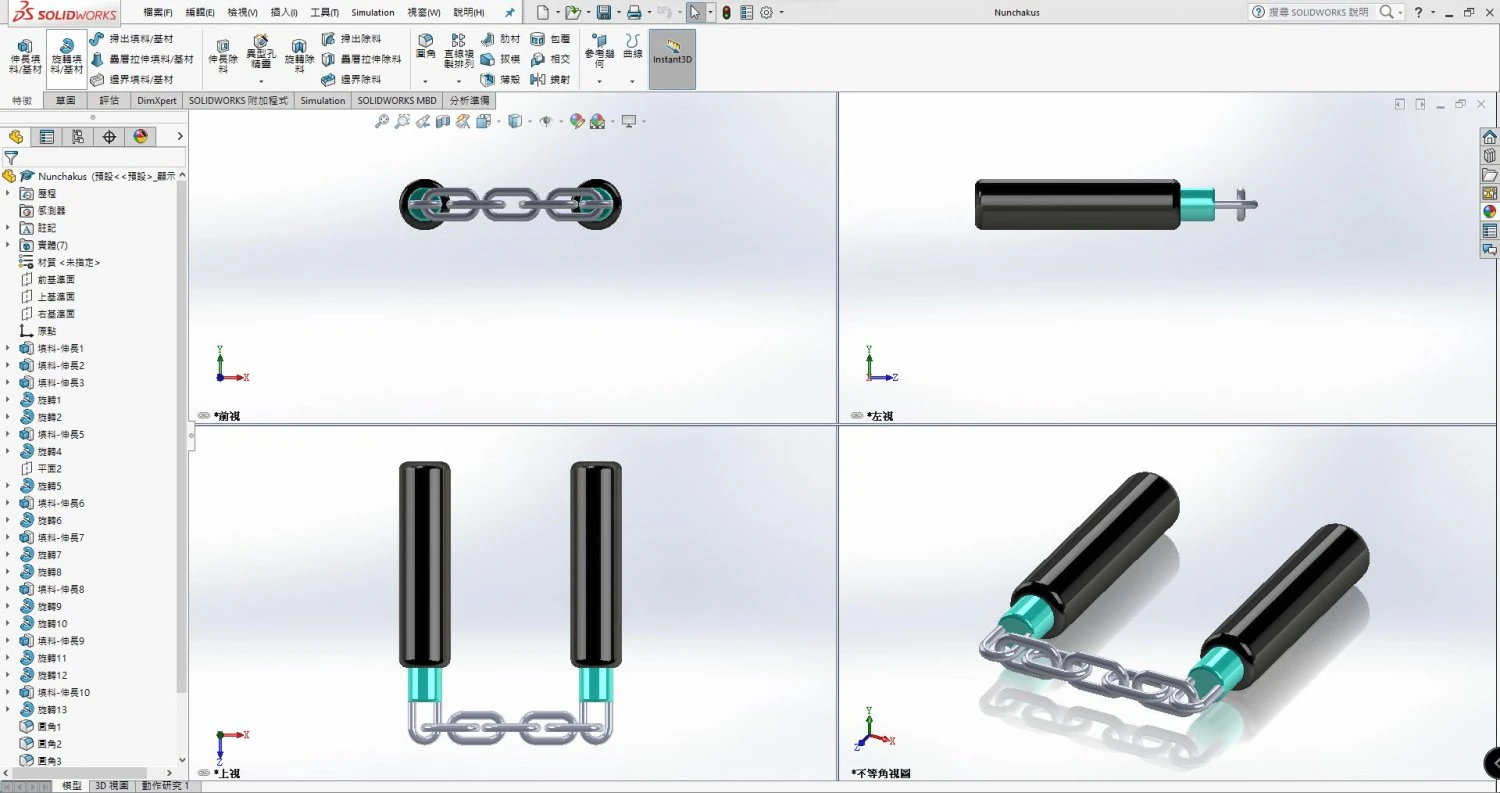1500x793 pixels.
Task: Toggle the Instant3D button
Action: click(x=672, y=58)
